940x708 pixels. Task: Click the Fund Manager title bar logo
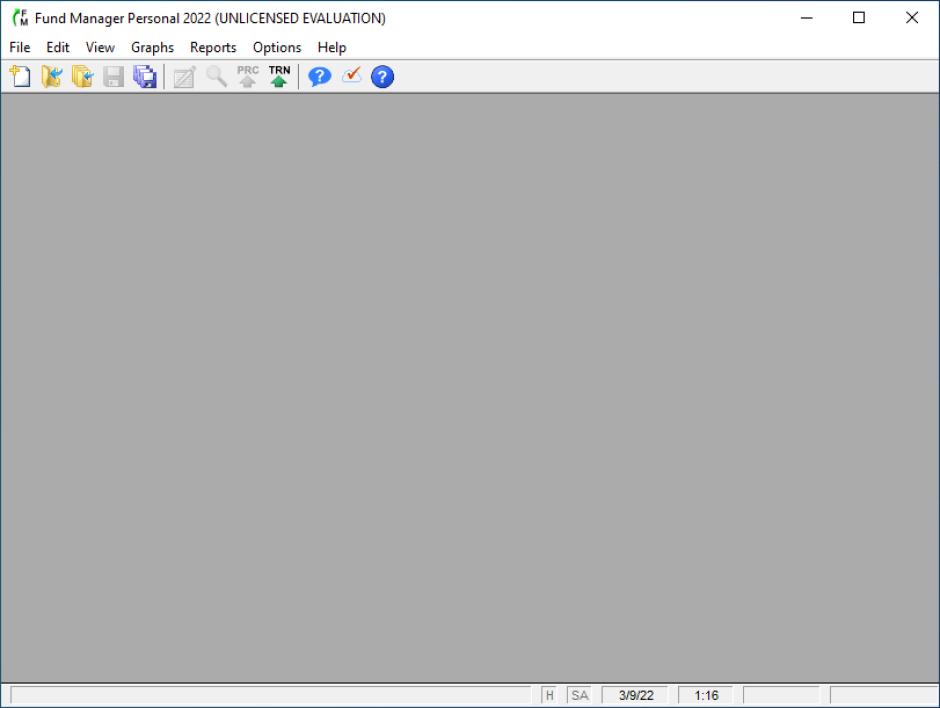20,18
